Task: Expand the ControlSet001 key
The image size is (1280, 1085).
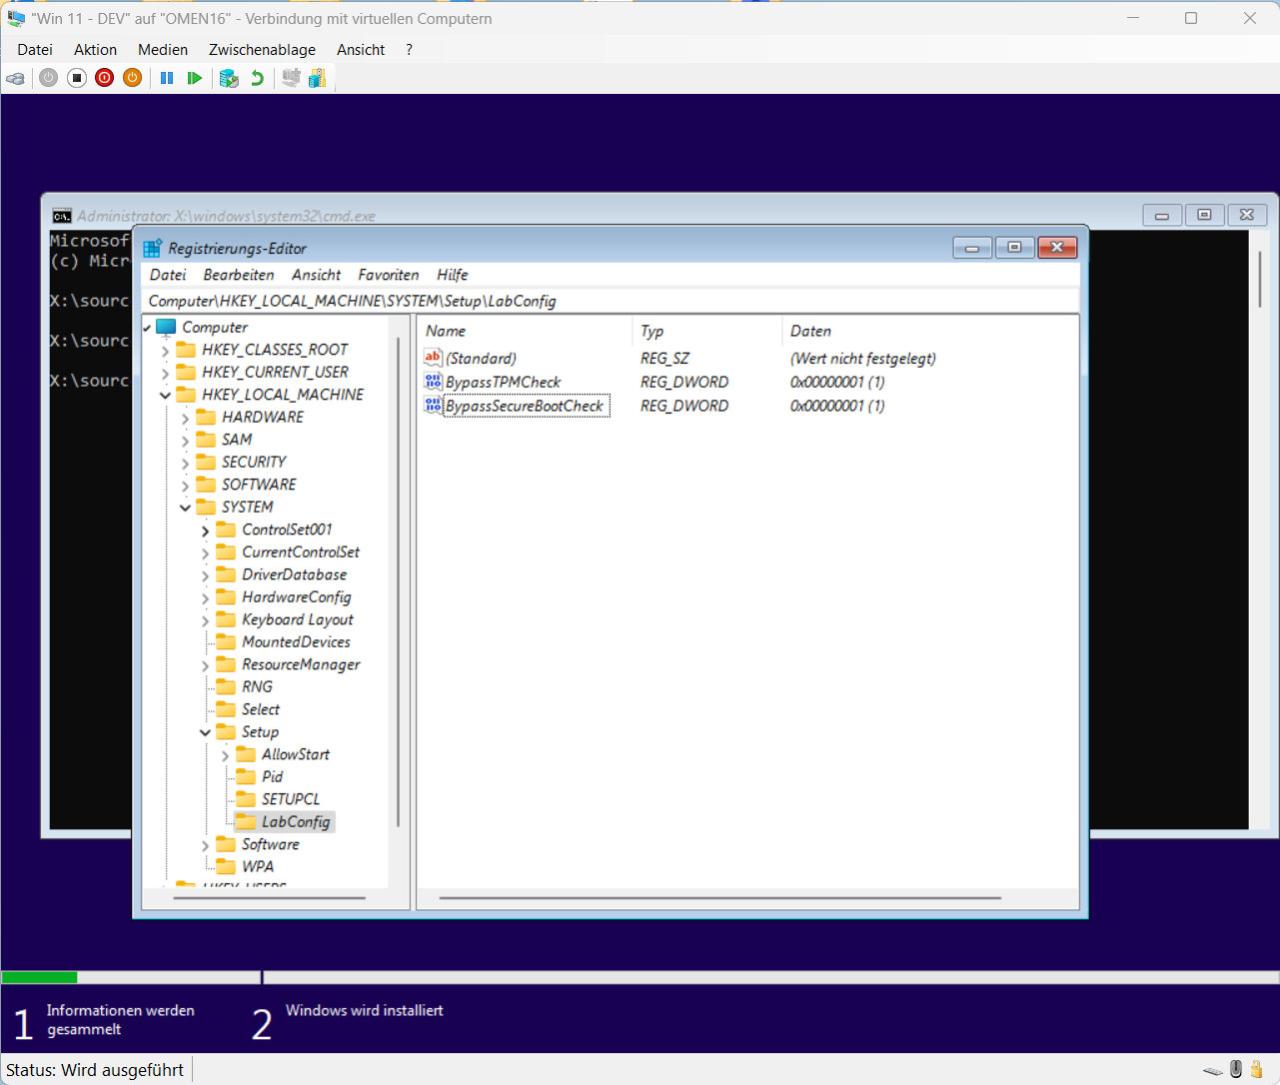Action: [x=205, y=530]
